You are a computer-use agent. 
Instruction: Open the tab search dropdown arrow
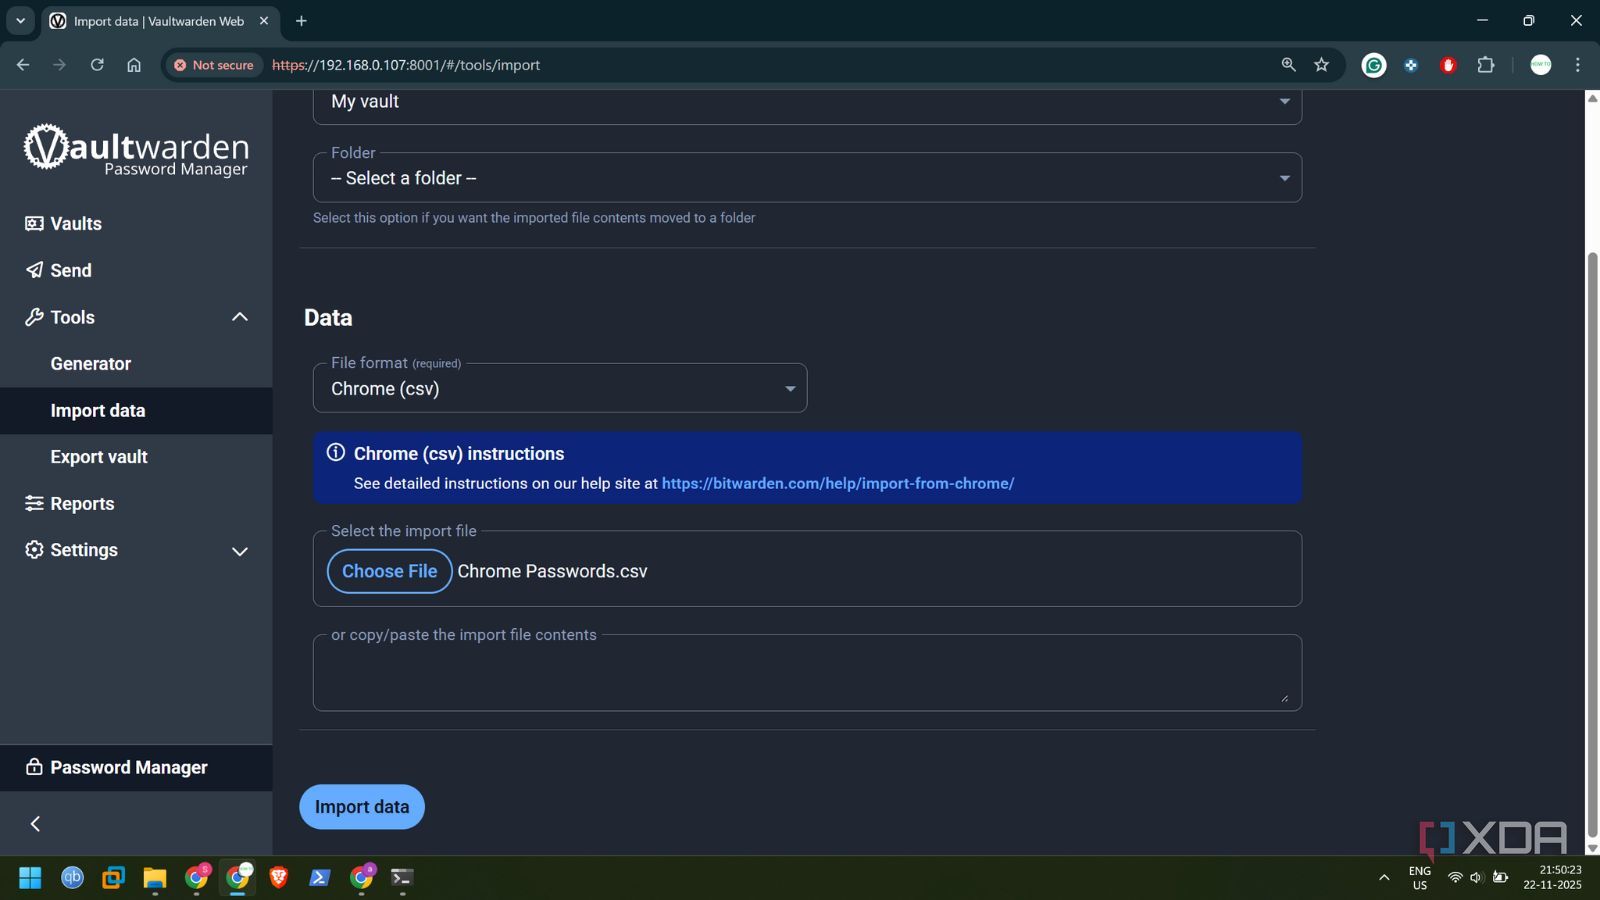coord(20,21)
